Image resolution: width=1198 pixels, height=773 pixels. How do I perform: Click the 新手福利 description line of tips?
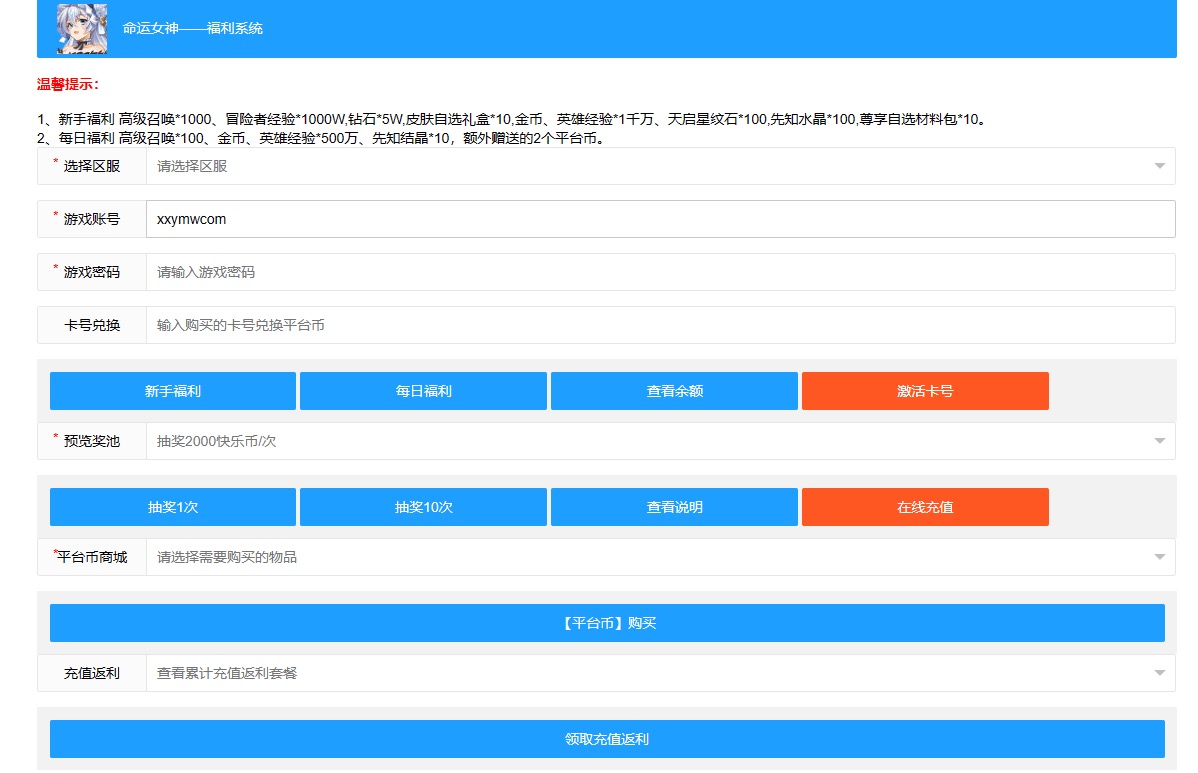tap(513, 119)
